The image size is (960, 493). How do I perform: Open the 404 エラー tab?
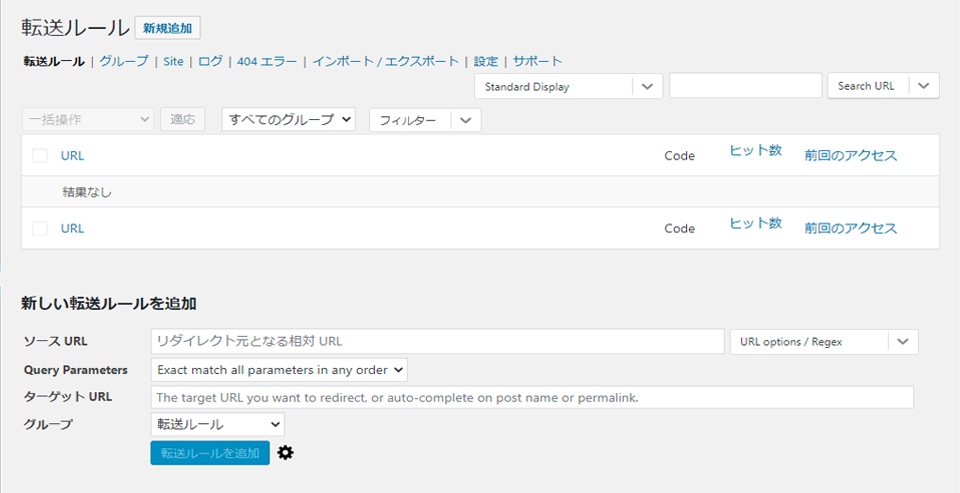point(267,61)
